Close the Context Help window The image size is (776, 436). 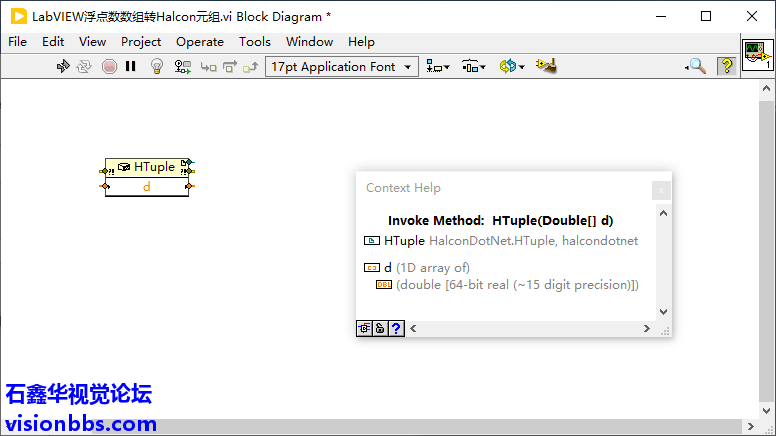pyautogui.click(x=660, y=189)
